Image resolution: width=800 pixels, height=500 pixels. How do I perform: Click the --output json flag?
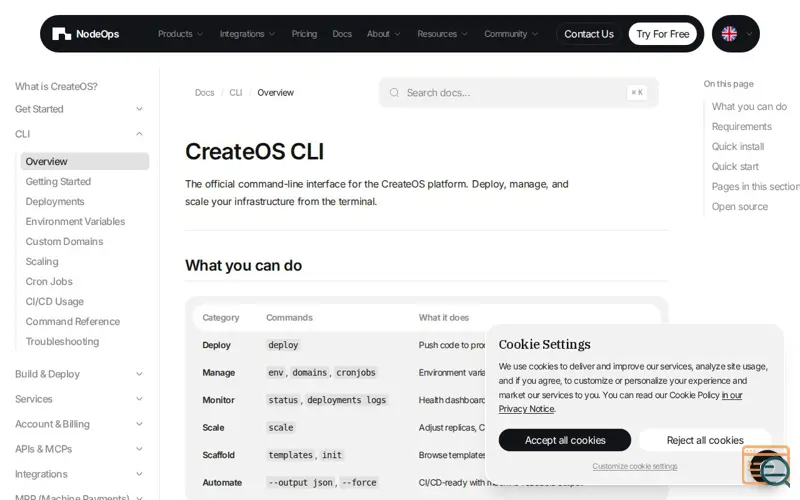(301, 482)
